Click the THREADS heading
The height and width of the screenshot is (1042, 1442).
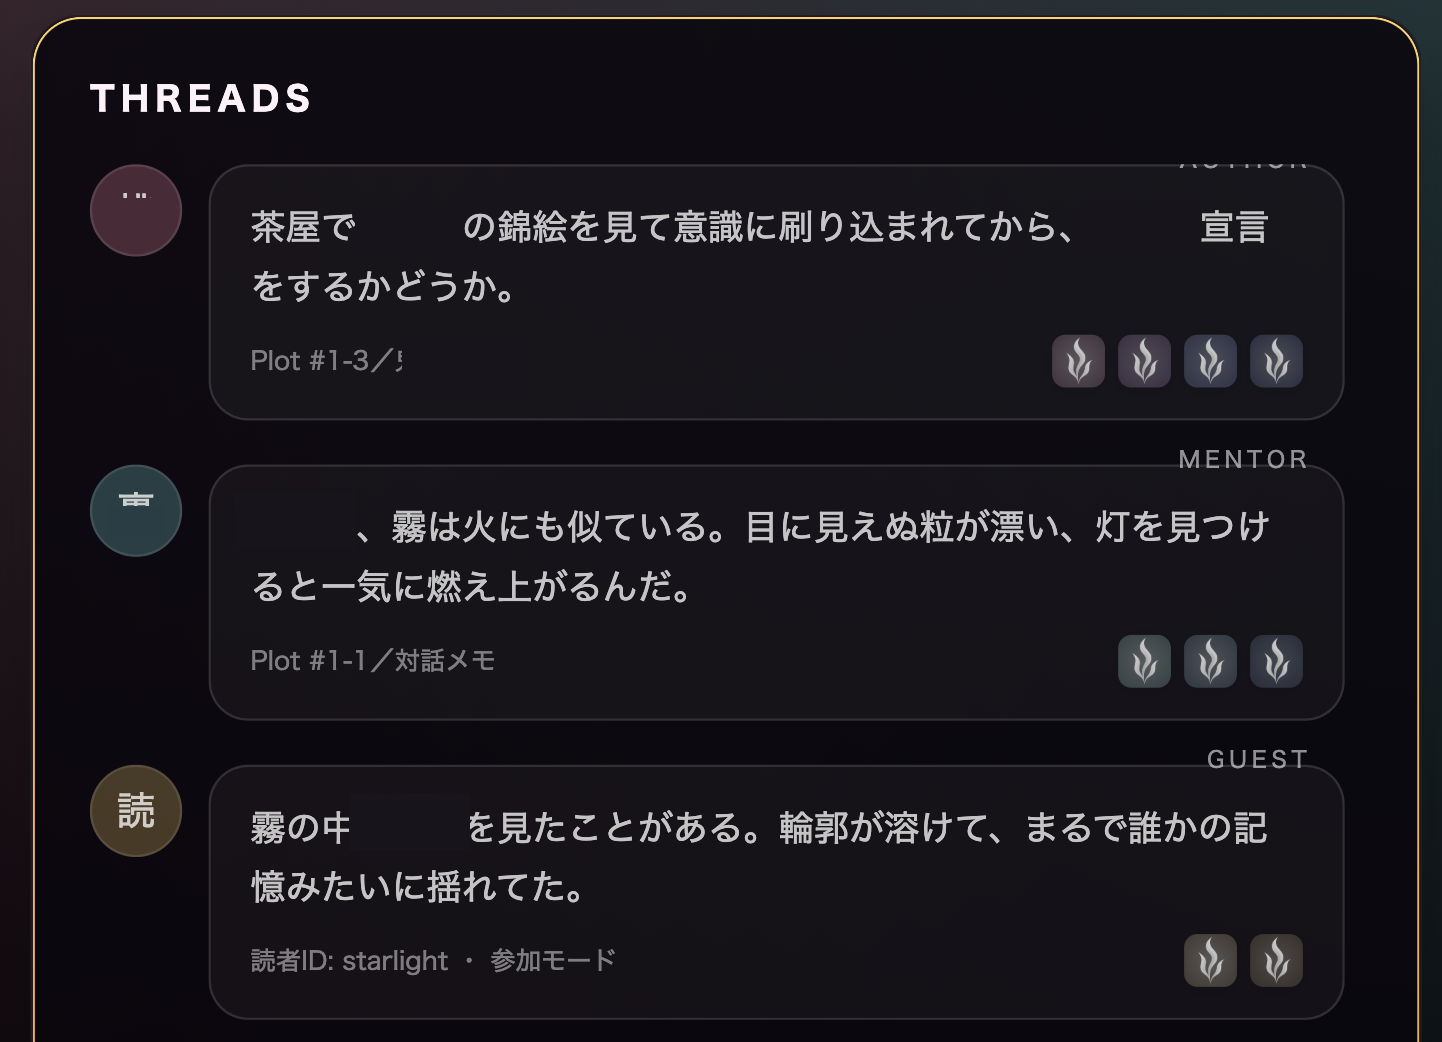point(201,98)
